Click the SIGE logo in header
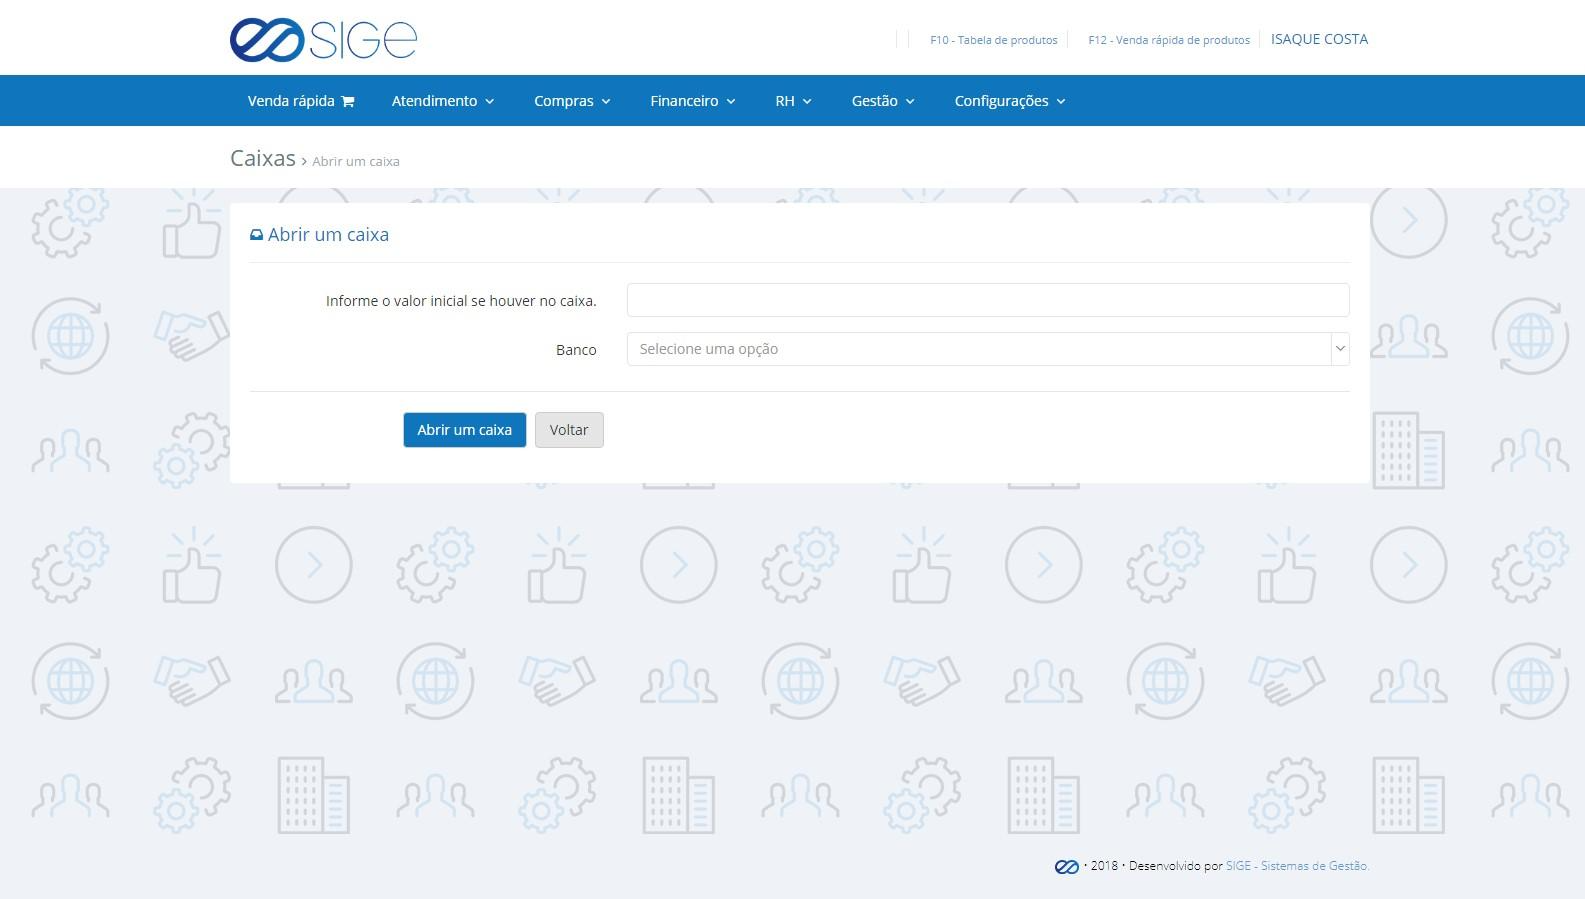This screenshot has height=899, width=1585. point(323,39)
